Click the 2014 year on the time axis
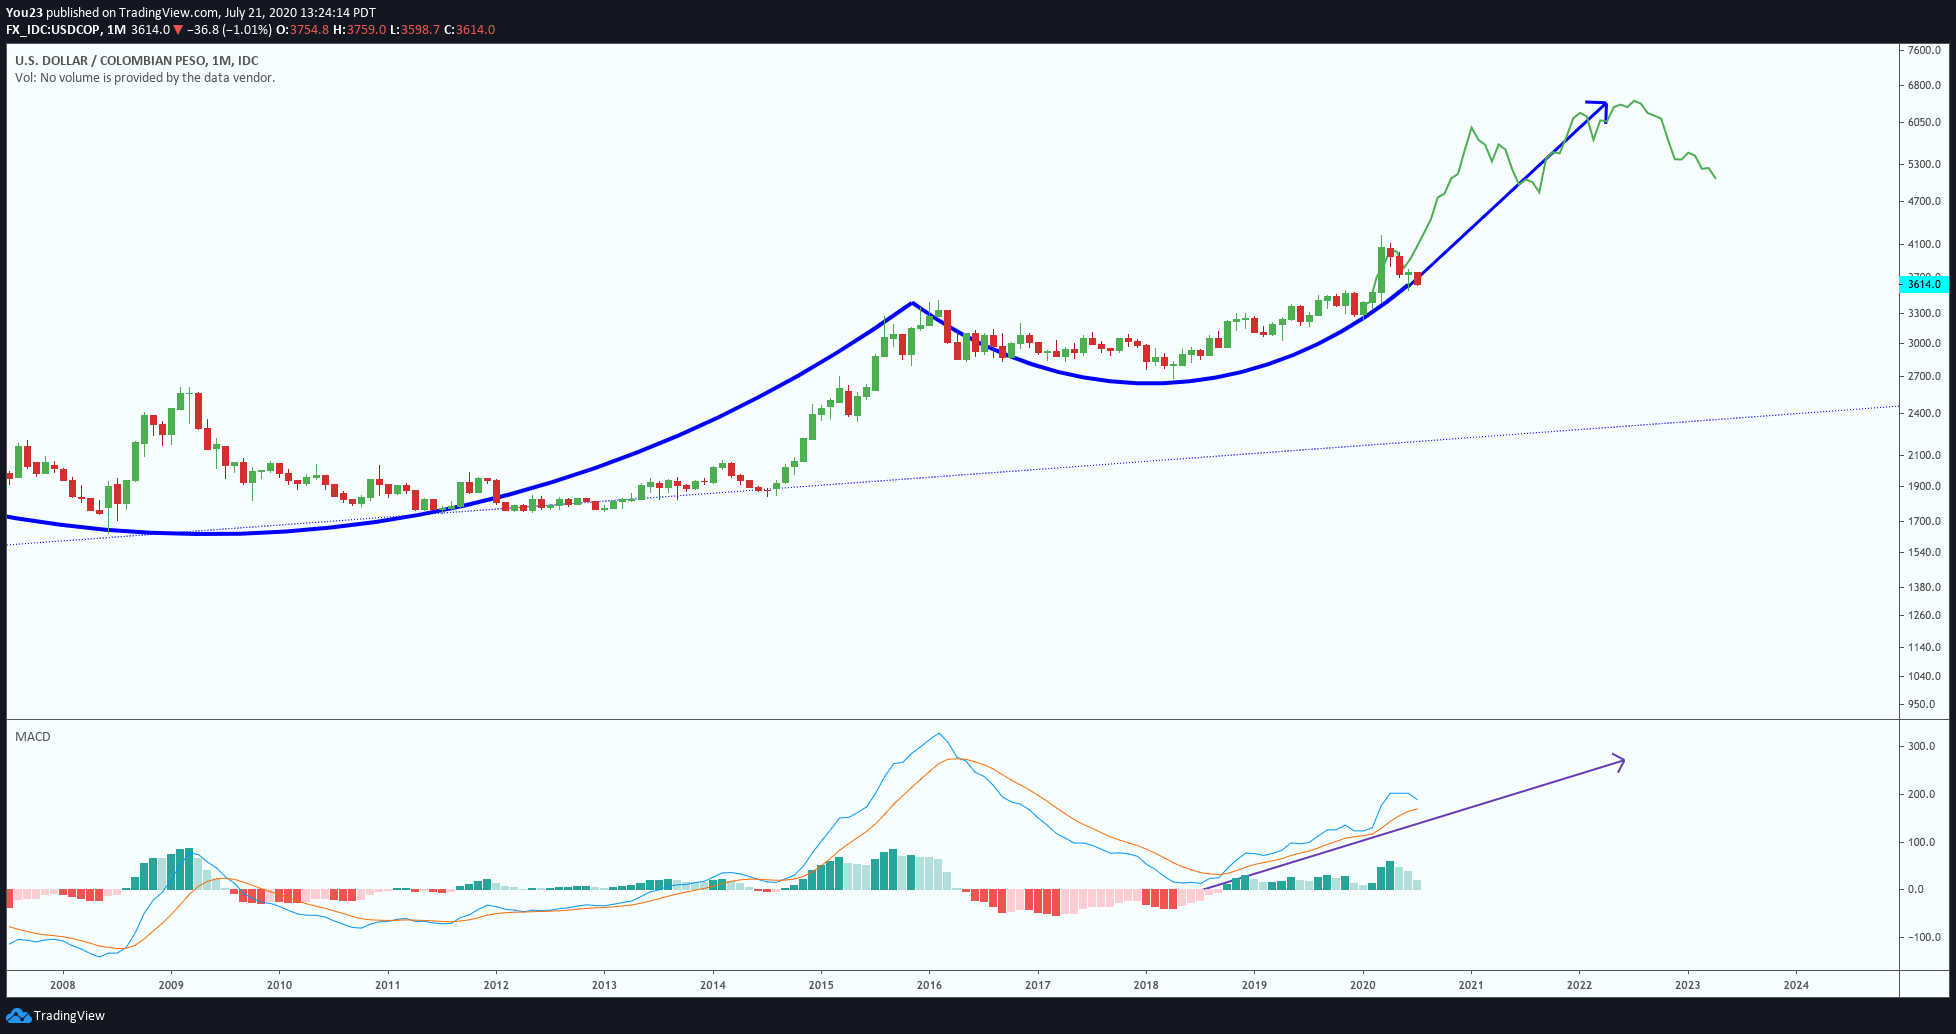1956x1034 pixels. click(713, 985)
